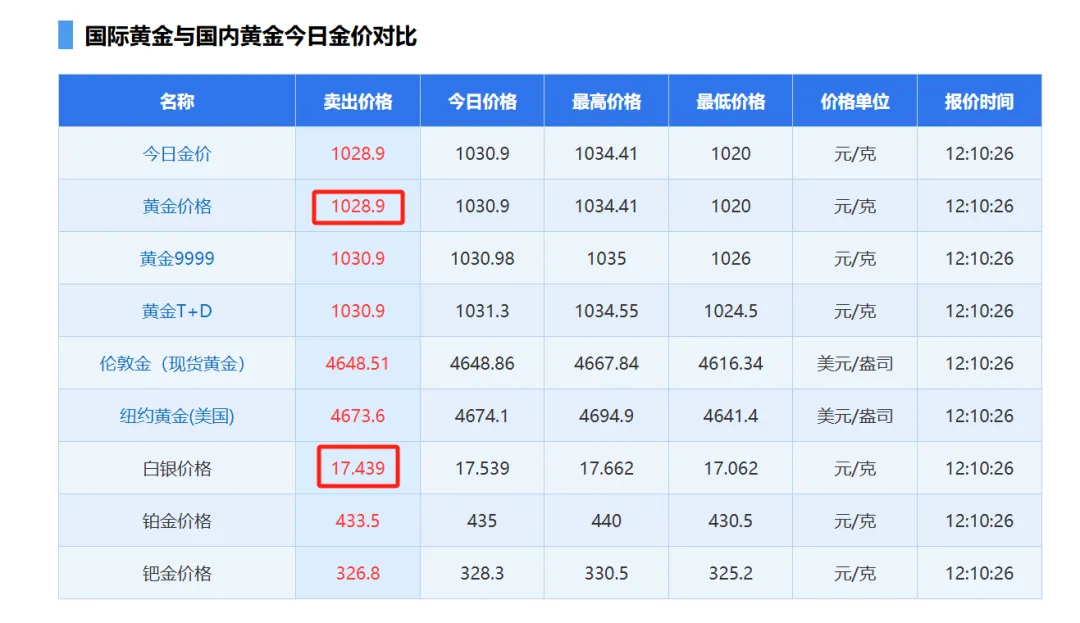Open the 今日金价 link
This screenshot has width=1080, height=623.
177,154
